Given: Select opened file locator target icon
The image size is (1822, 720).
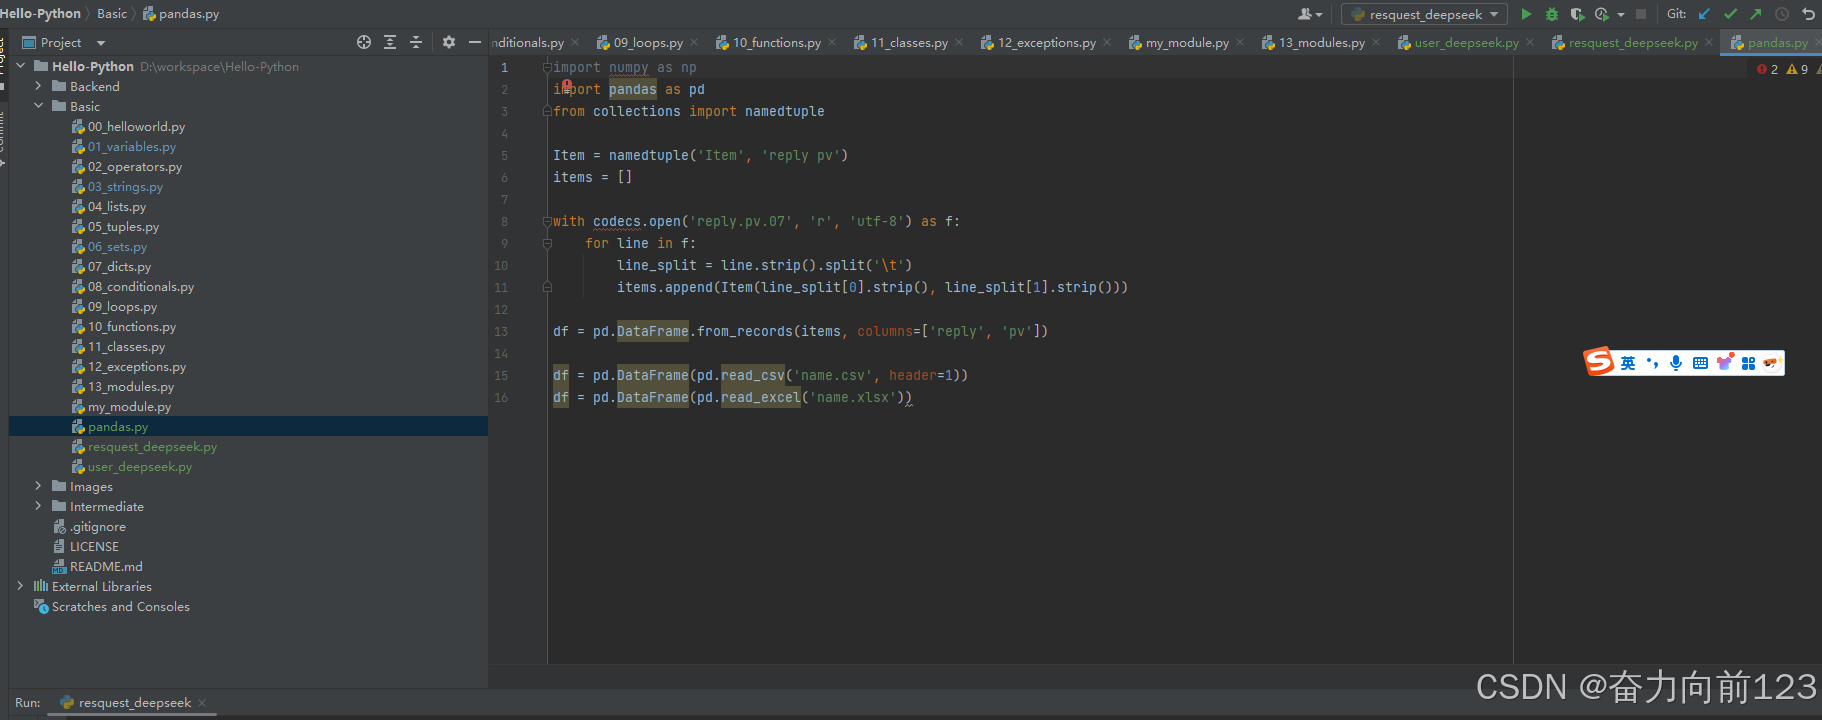Looking at the screenshot, I should click(x=364, y=42).
